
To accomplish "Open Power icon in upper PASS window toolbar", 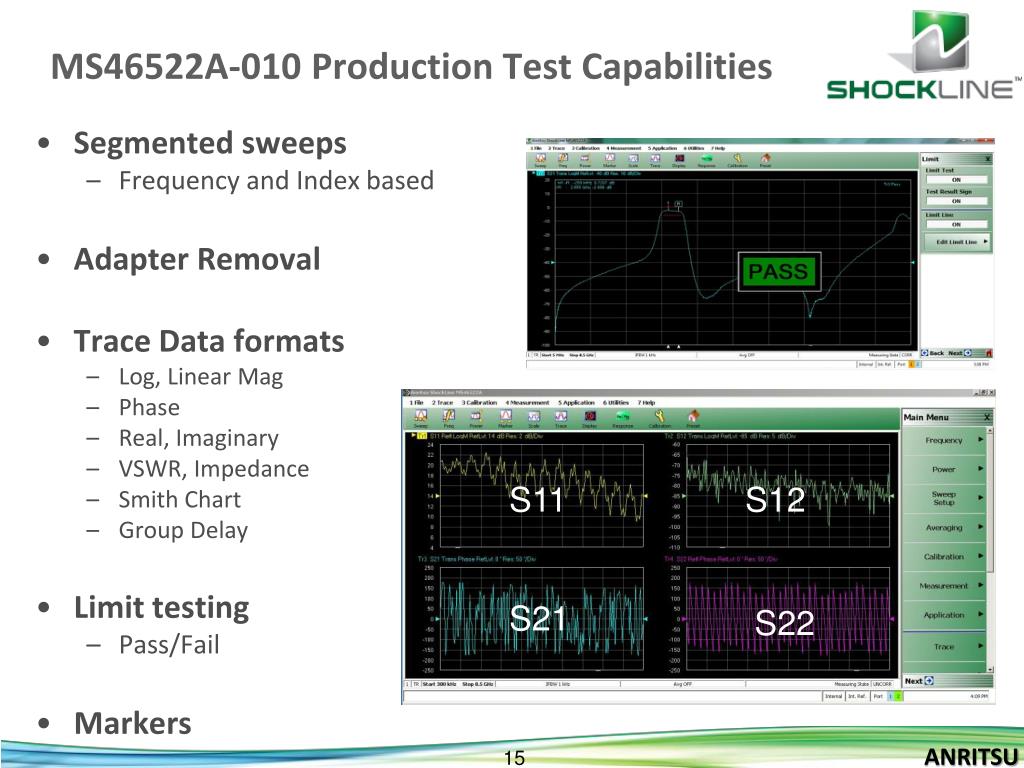I will point(585,161).
